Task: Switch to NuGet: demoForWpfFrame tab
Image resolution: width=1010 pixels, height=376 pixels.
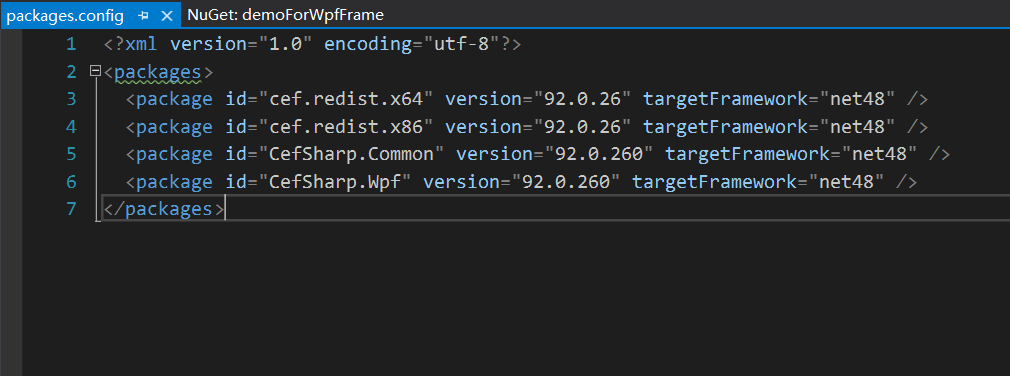Action: [x=285, y=15]
